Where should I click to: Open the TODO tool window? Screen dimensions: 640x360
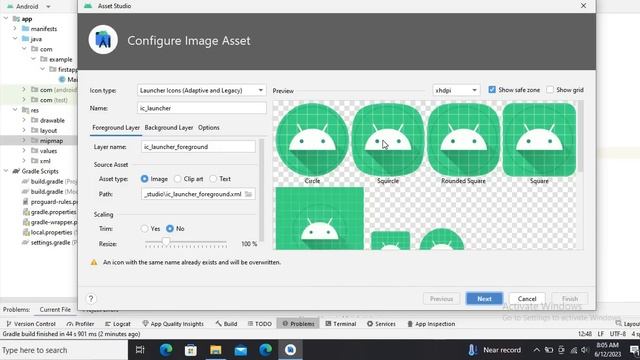(x=260, y=324)
